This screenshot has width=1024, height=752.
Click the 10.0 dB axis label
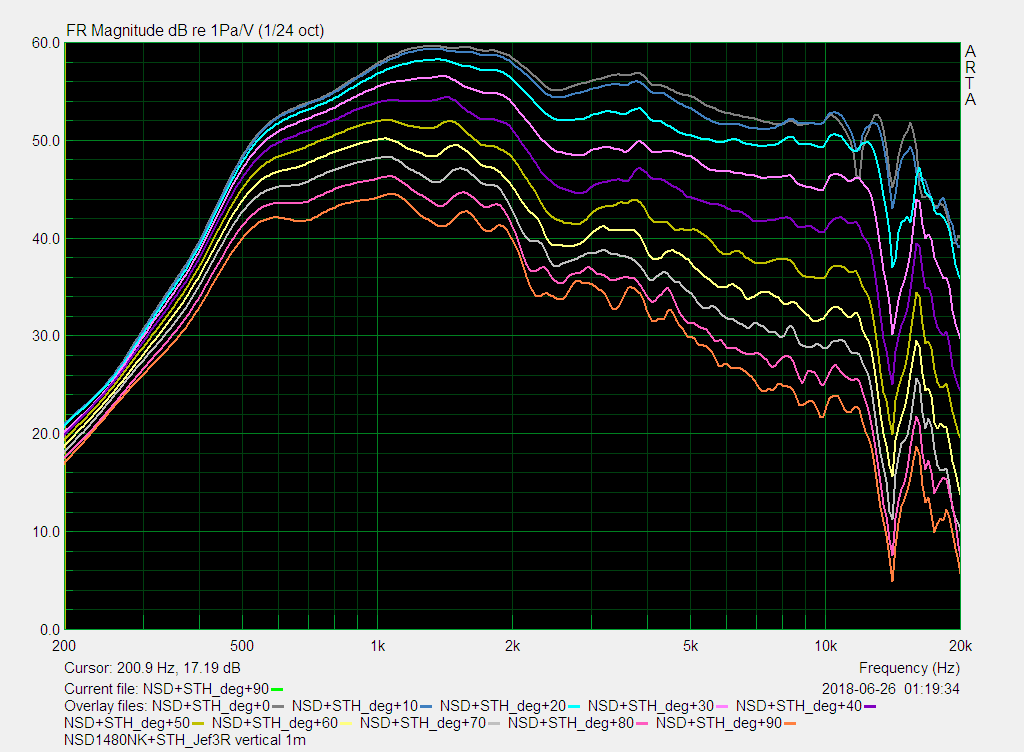click(46, 532)
